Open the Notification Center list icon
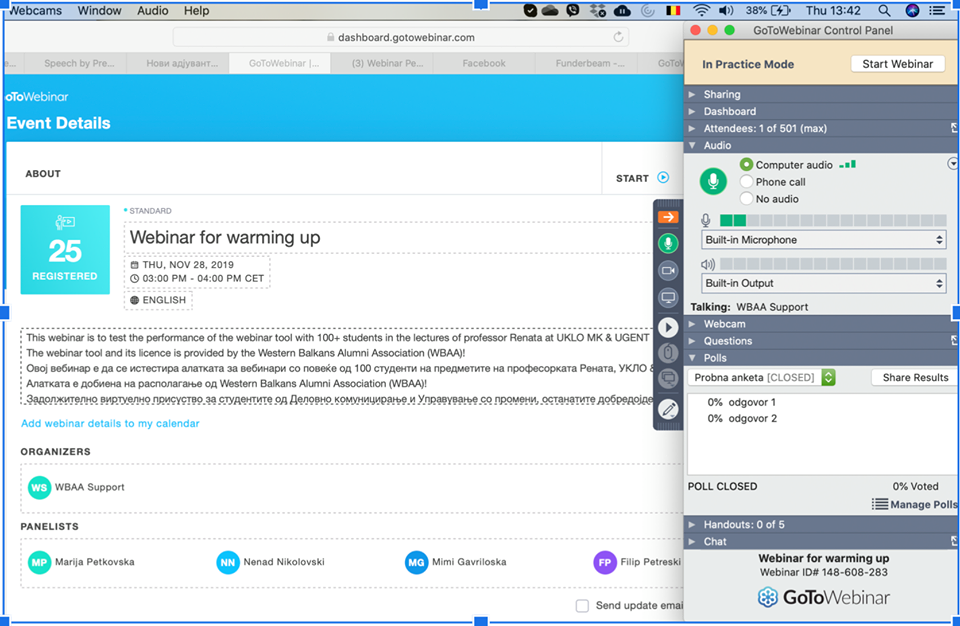 click(x=937, y=10)
